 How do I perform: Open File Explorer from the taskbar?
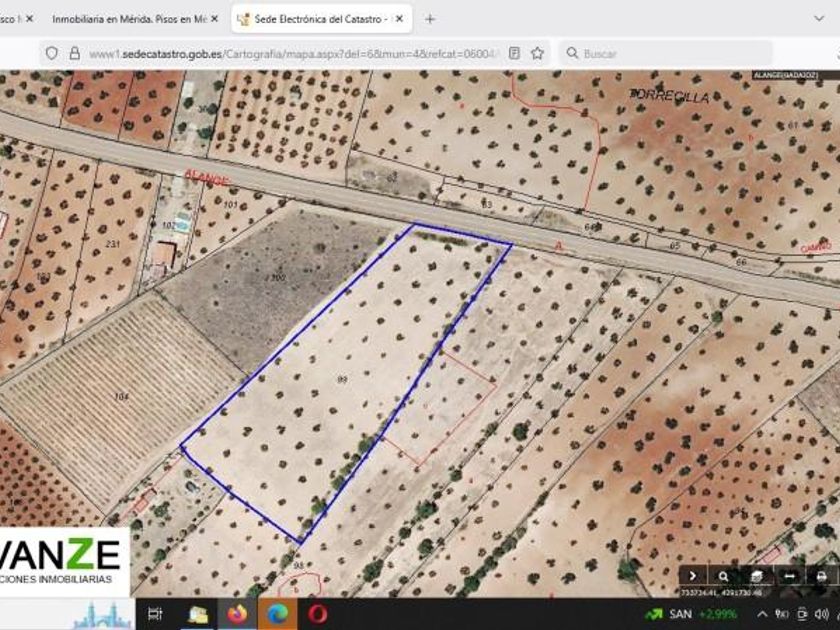click(x=198, y=614)
